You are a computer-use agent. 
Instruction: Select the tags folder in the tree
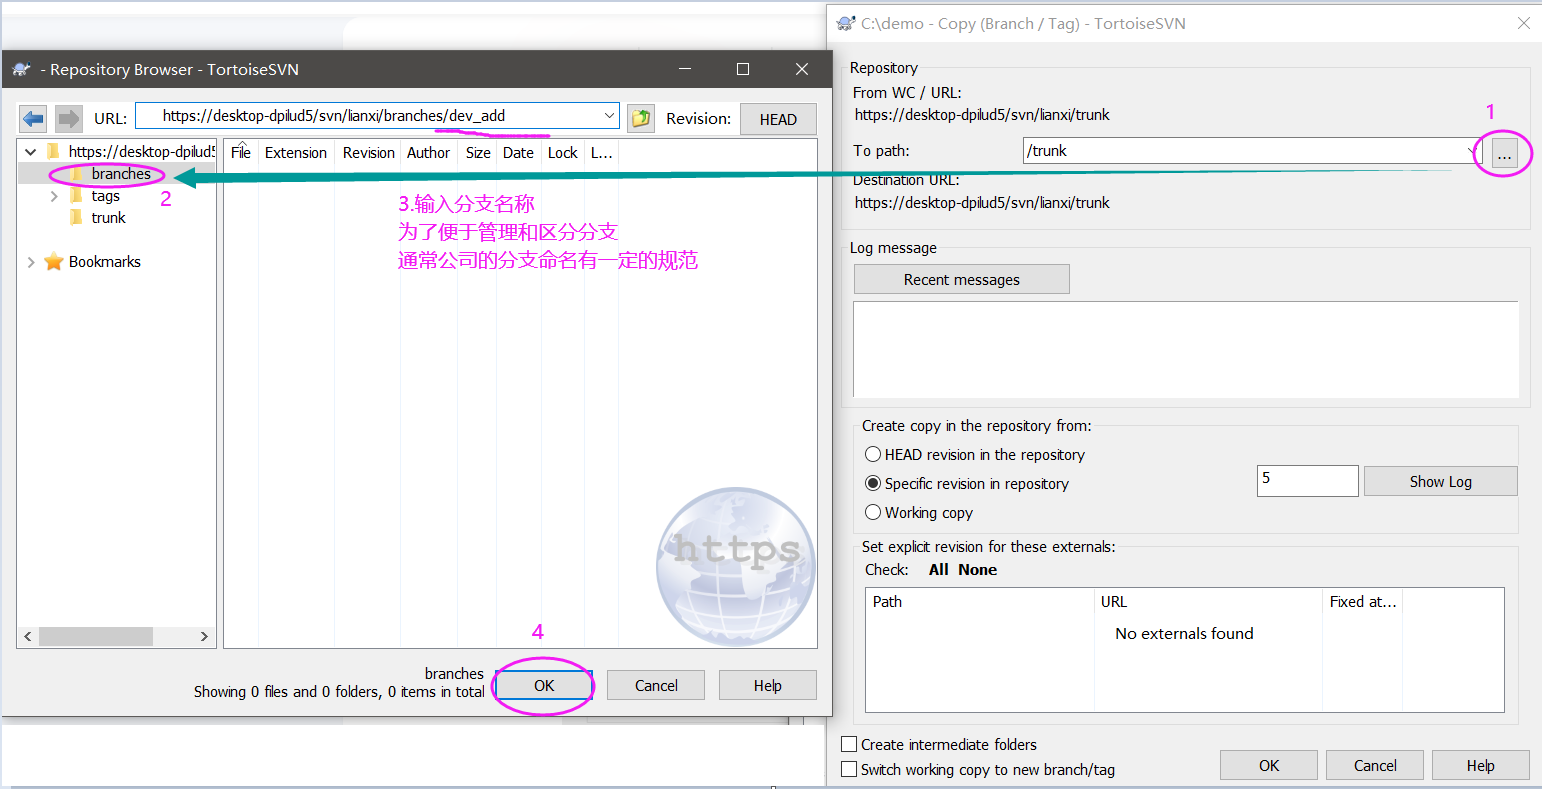tap(105, 196)
